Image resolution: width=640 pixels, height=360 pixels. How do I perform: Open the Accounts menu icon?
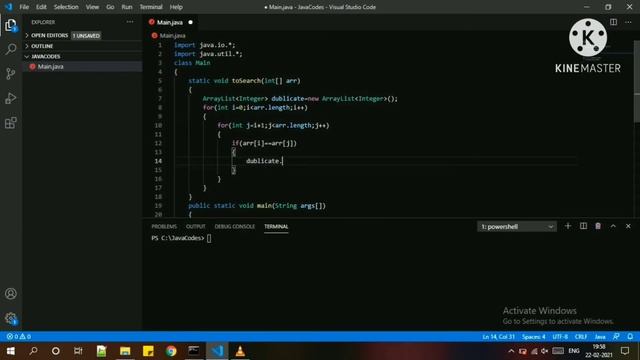point(11,293)
